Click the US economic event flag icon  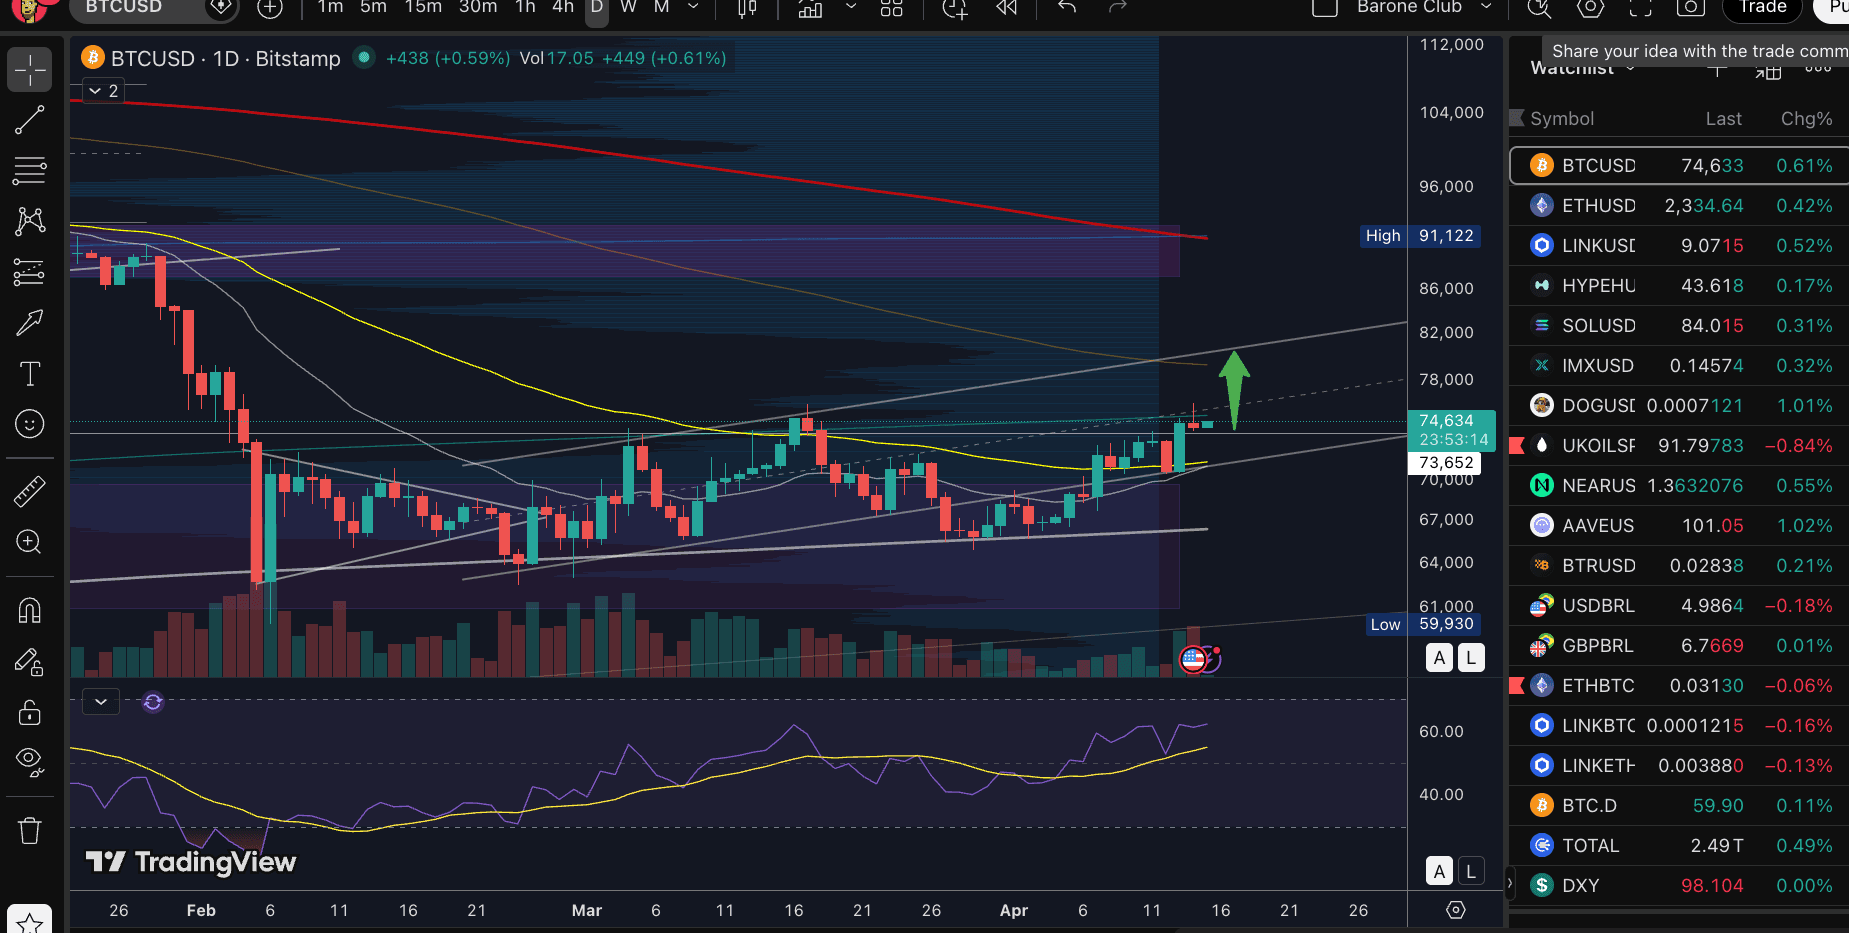(1193, 659)
